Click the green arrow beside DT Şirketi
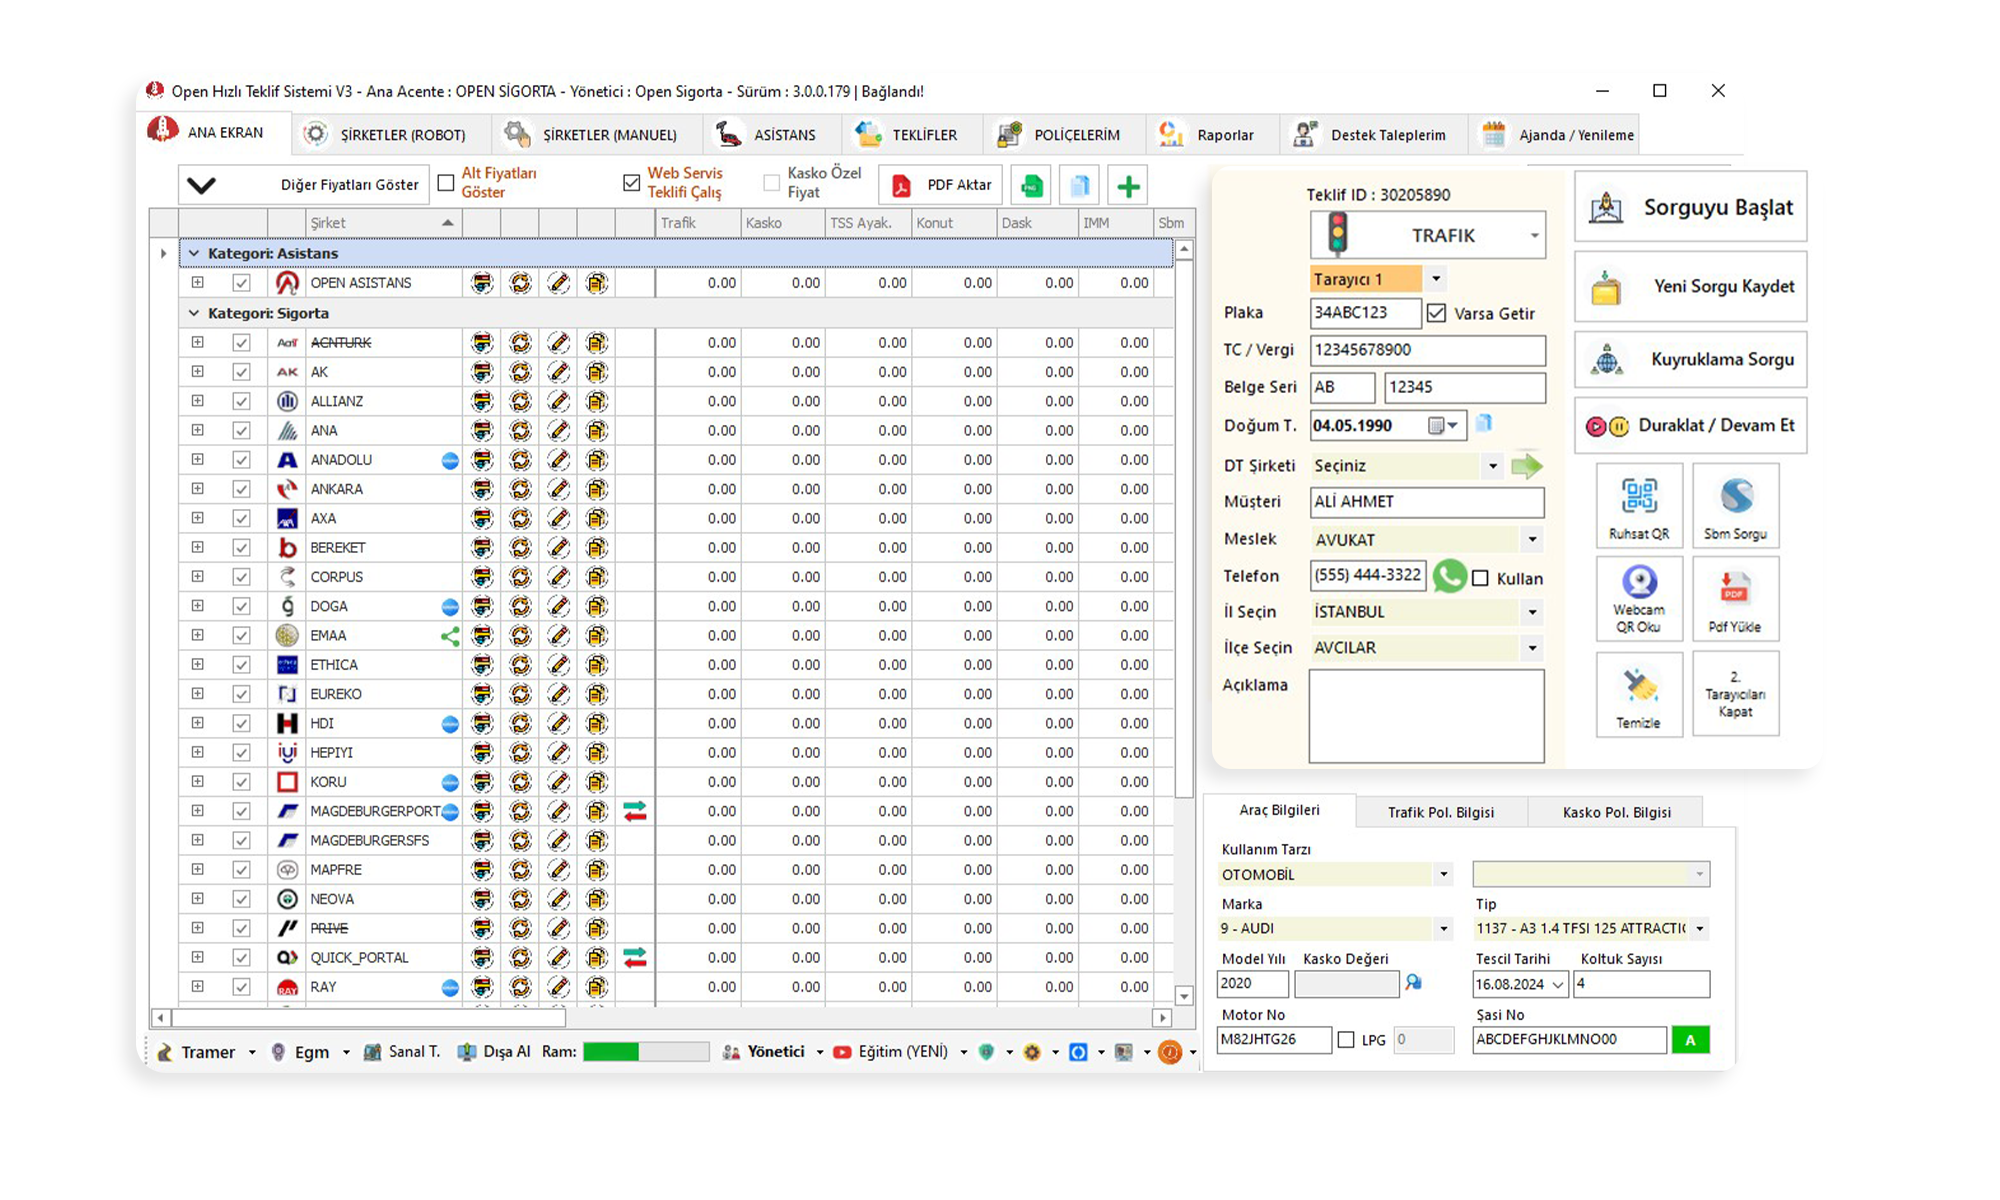Image resolution: width=2000 pixels, height=1200 pixels. 1526,466
